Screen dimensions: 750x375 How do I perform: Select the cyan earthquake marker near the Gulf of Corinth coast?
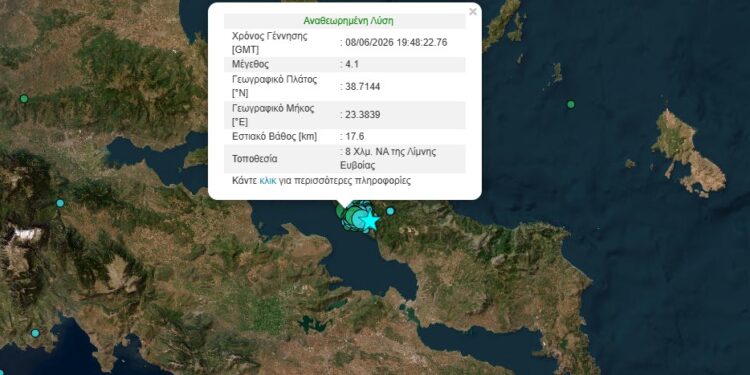[35, 333]
